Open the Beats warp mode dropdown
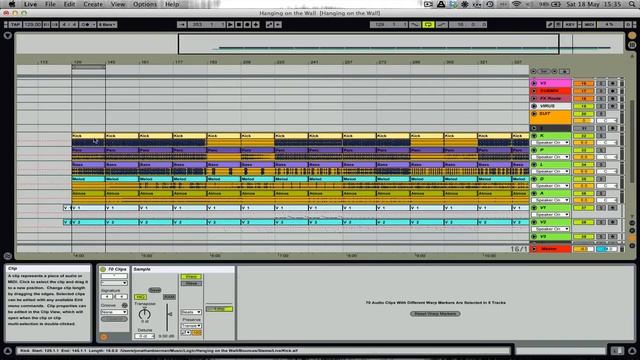Screen dimensions: 640x360 (191, 312)
